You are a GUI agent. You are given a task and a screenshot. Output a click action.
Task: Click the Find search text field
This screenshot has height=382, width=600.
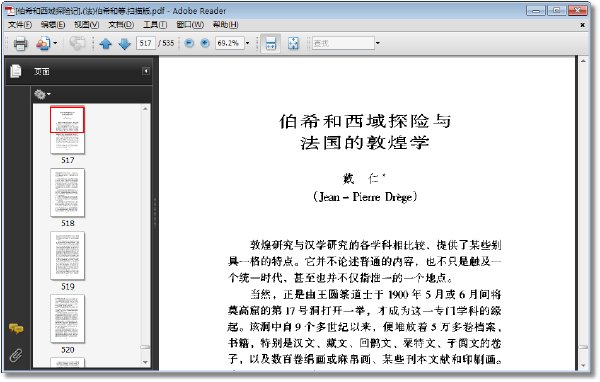point(343,43)
